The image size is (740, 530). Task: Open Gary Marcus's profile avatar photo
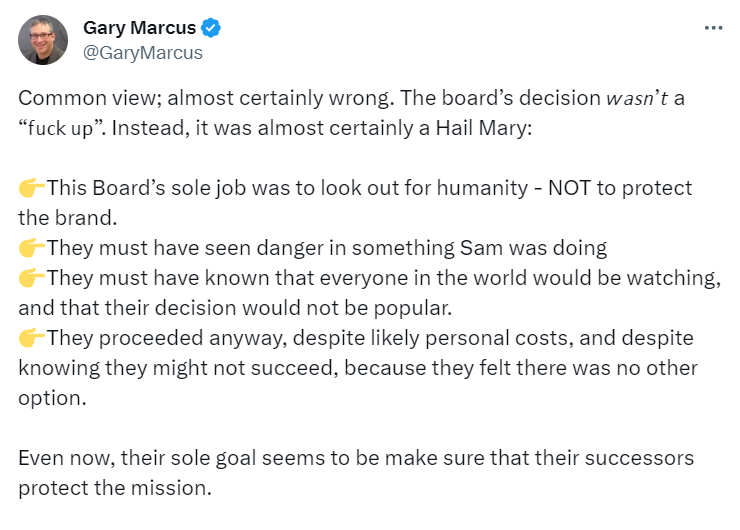43,40
